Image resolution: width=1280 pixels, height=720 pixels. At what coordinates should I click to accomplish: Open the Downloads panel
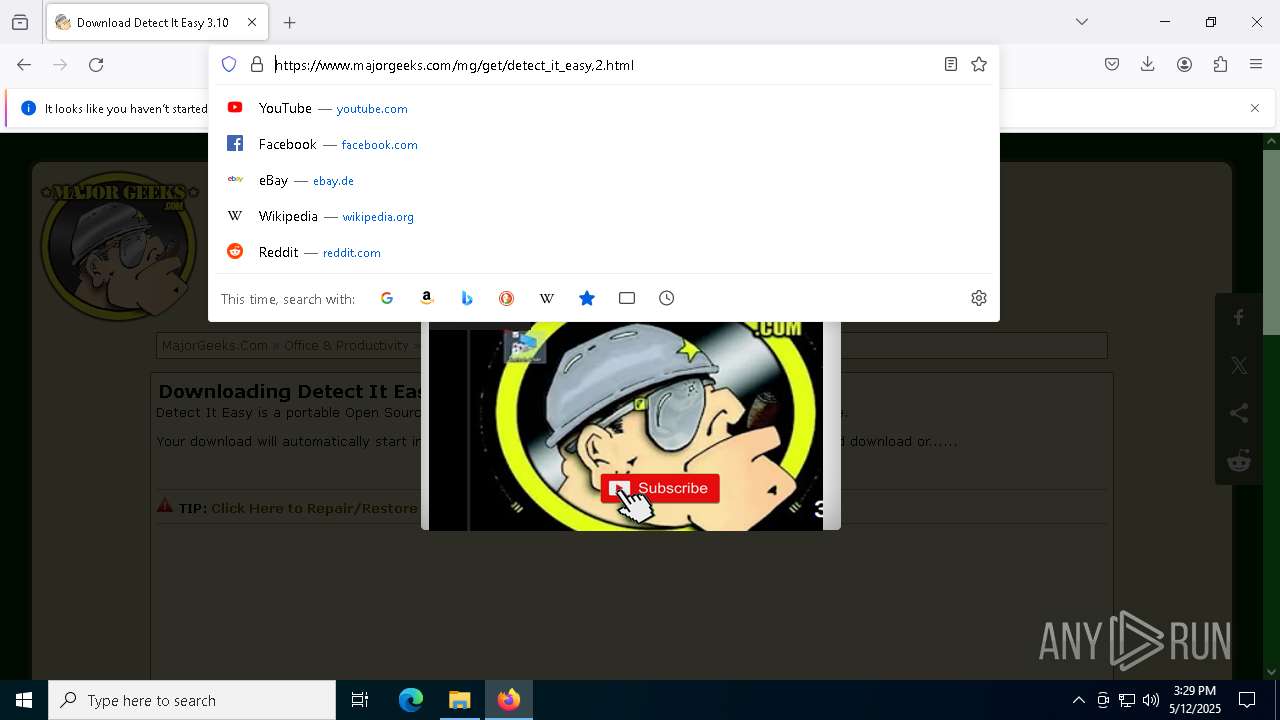tap(1148, 65)
